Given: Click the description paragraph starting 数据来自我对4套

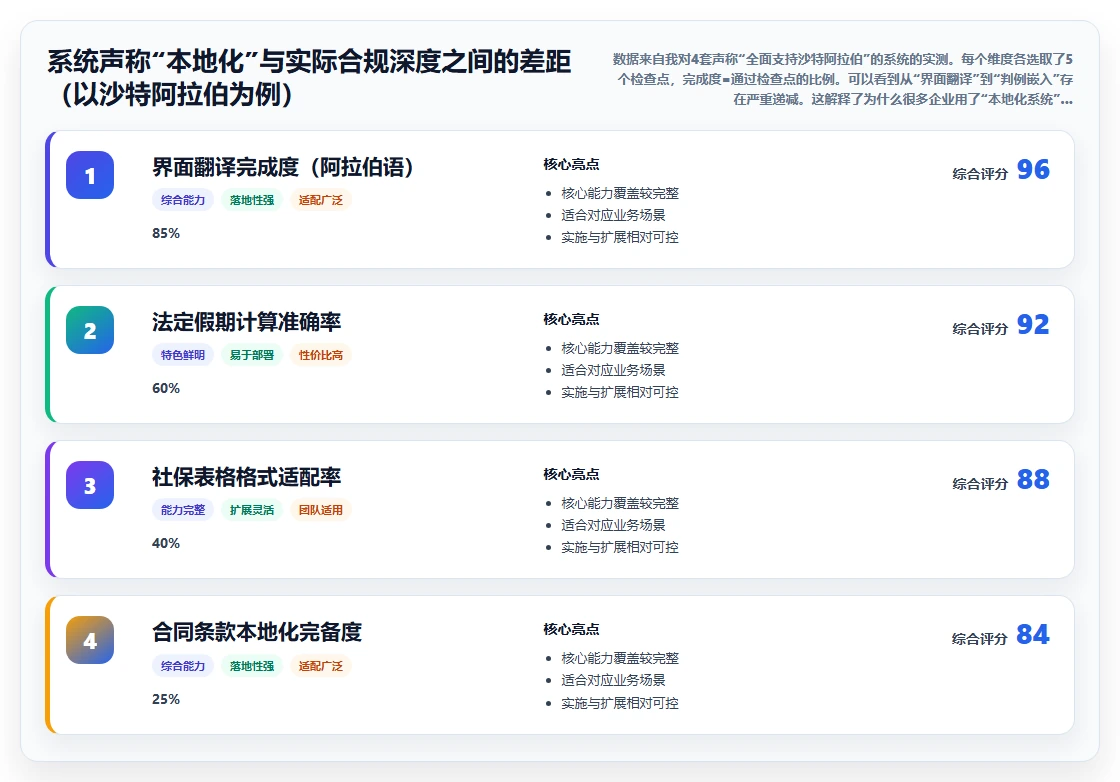Looking at the screenshot, I should 843,79.
